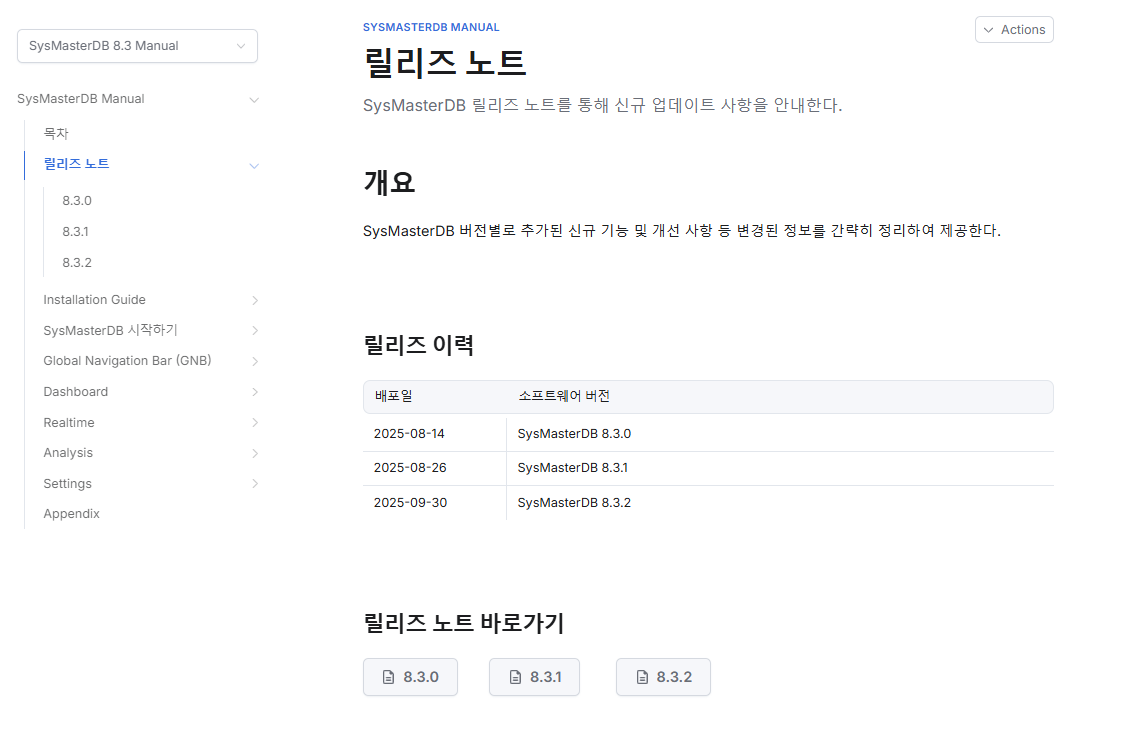The height and width of the screenshot is (736, 1129).
Task: Collapse the 릴리즈 노트 sidebar submenu
Action: coord(254,165)
